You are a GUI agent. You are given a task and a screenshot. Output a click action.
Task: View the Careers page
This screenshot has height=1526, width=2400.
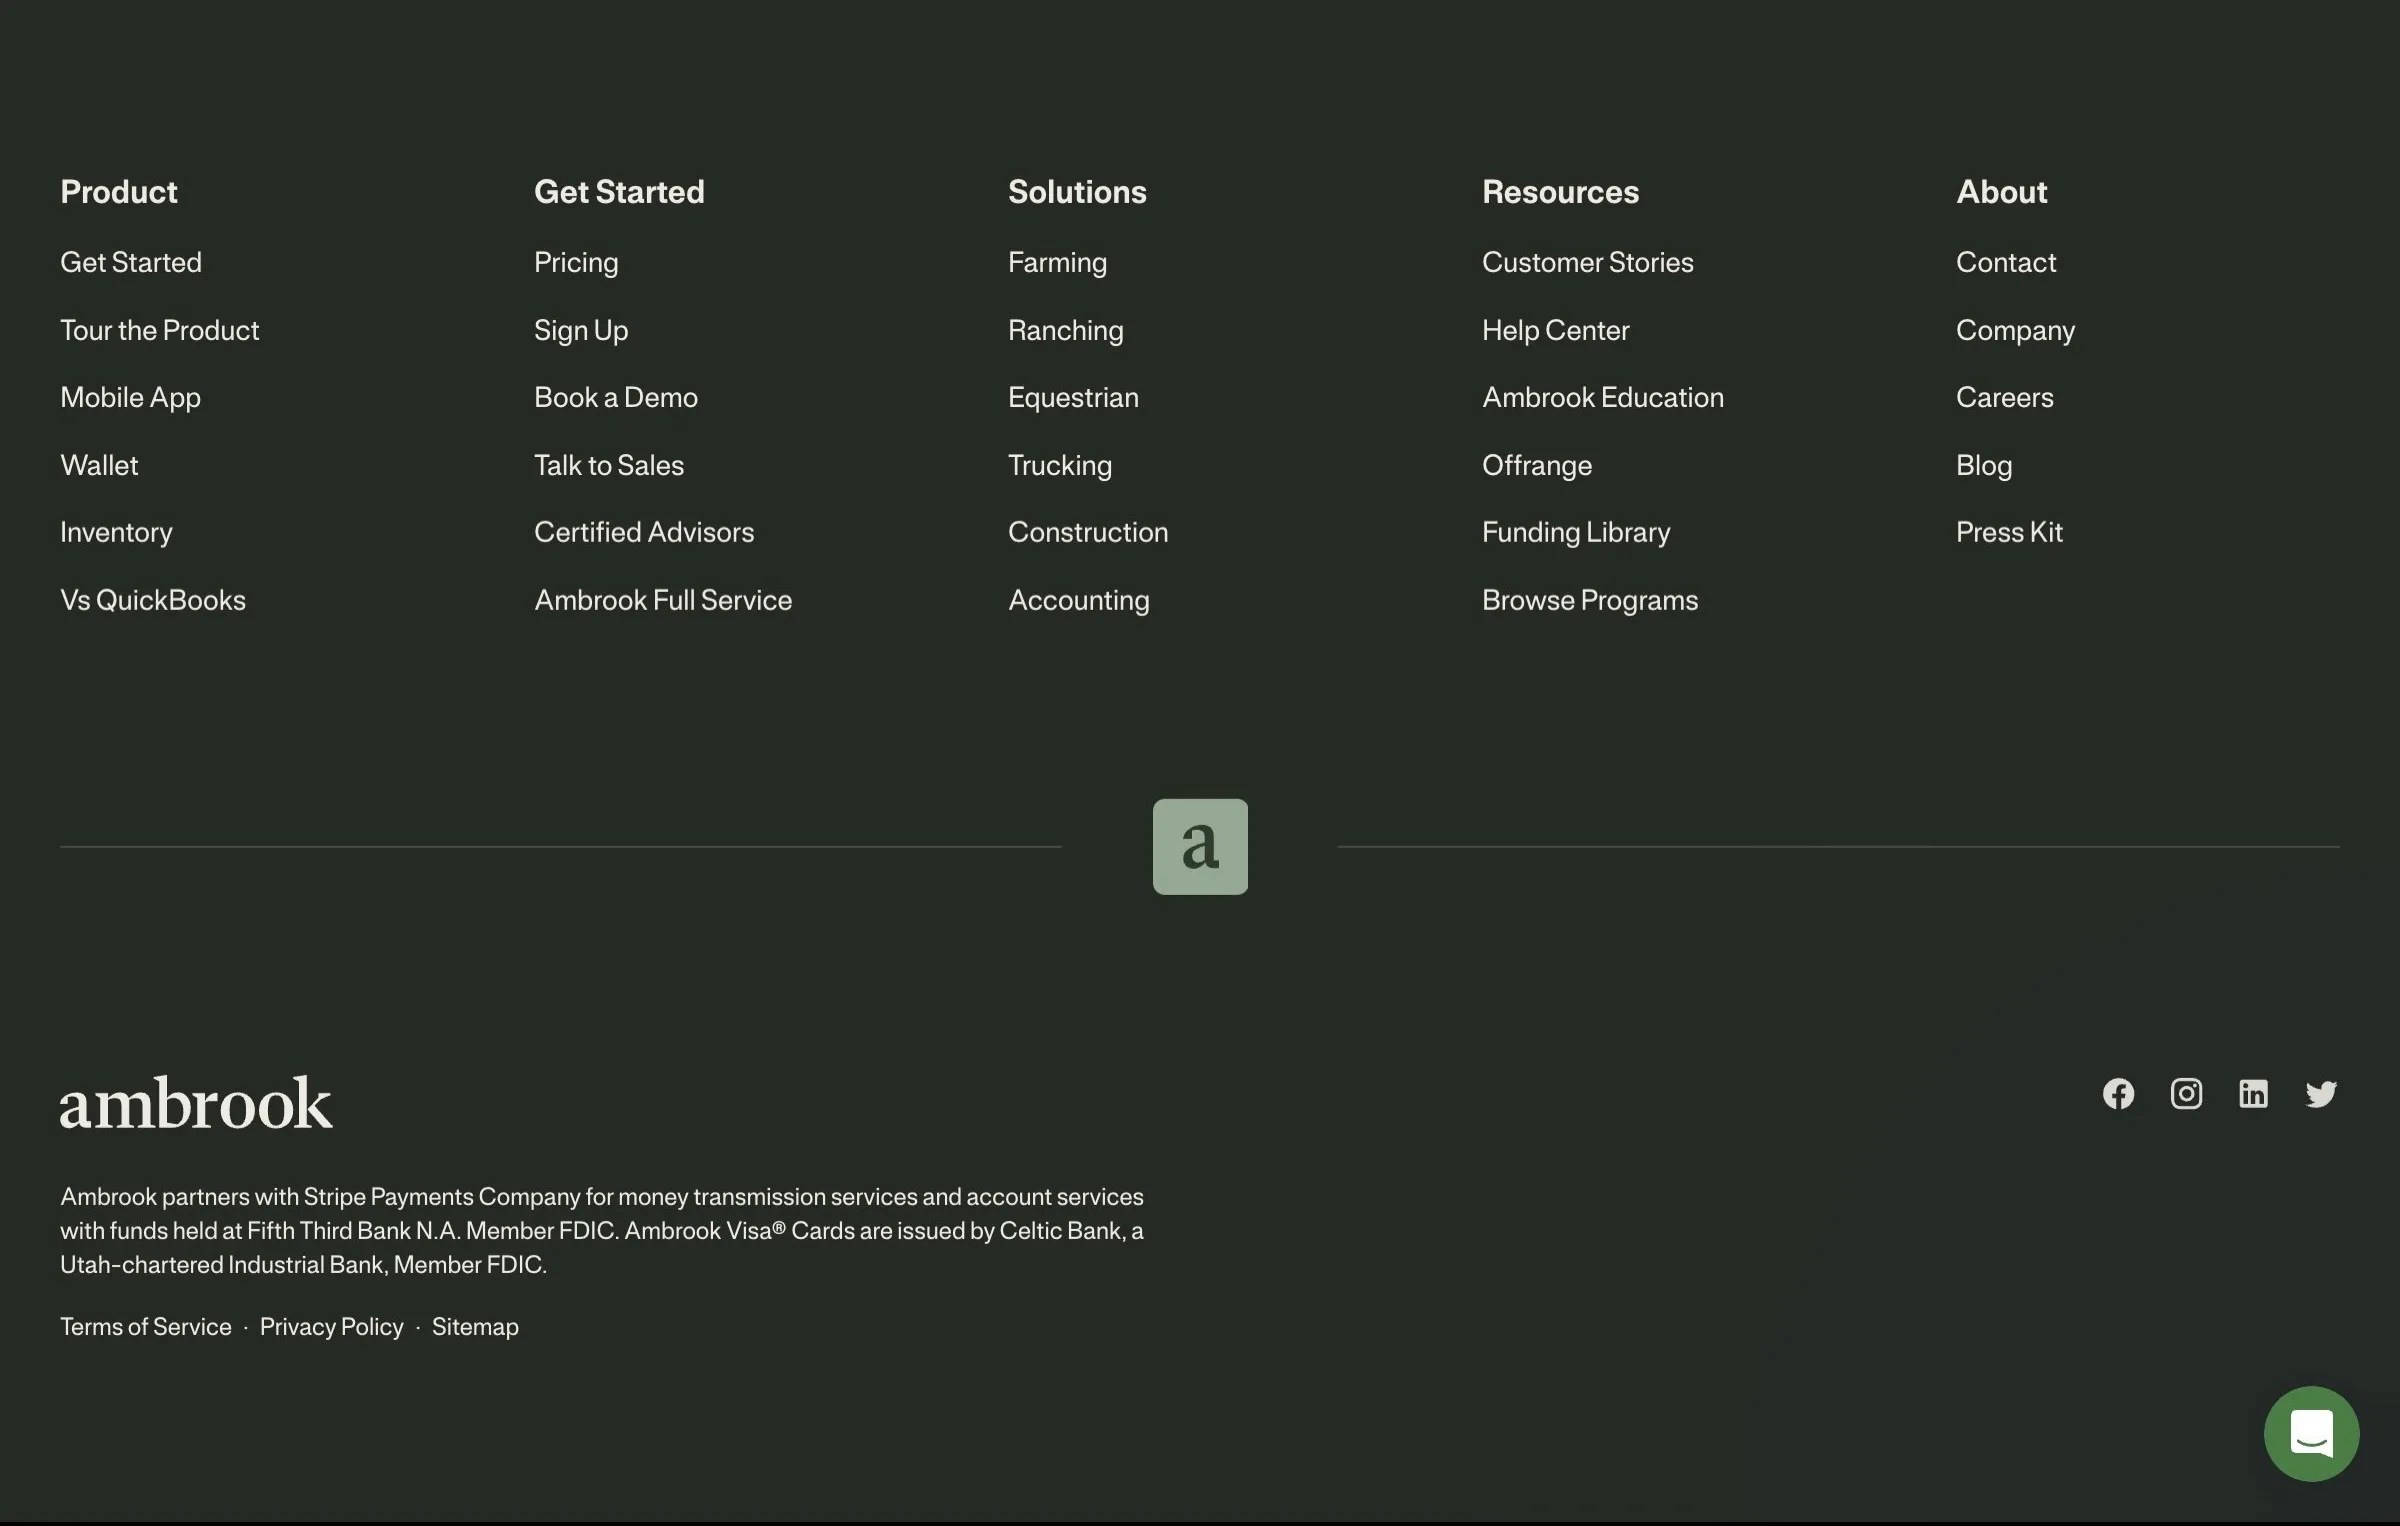pyautogui.click(x=2005, y=397)
